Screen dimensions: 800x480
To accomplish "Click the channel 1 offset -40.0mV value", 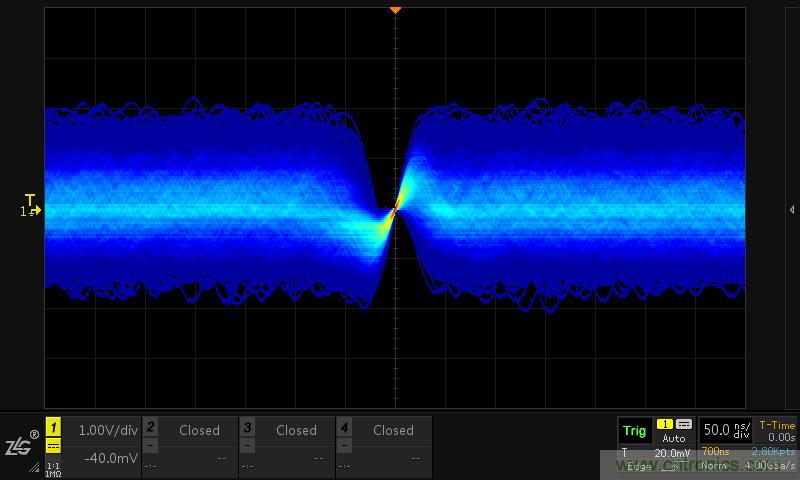I will 107,457.
